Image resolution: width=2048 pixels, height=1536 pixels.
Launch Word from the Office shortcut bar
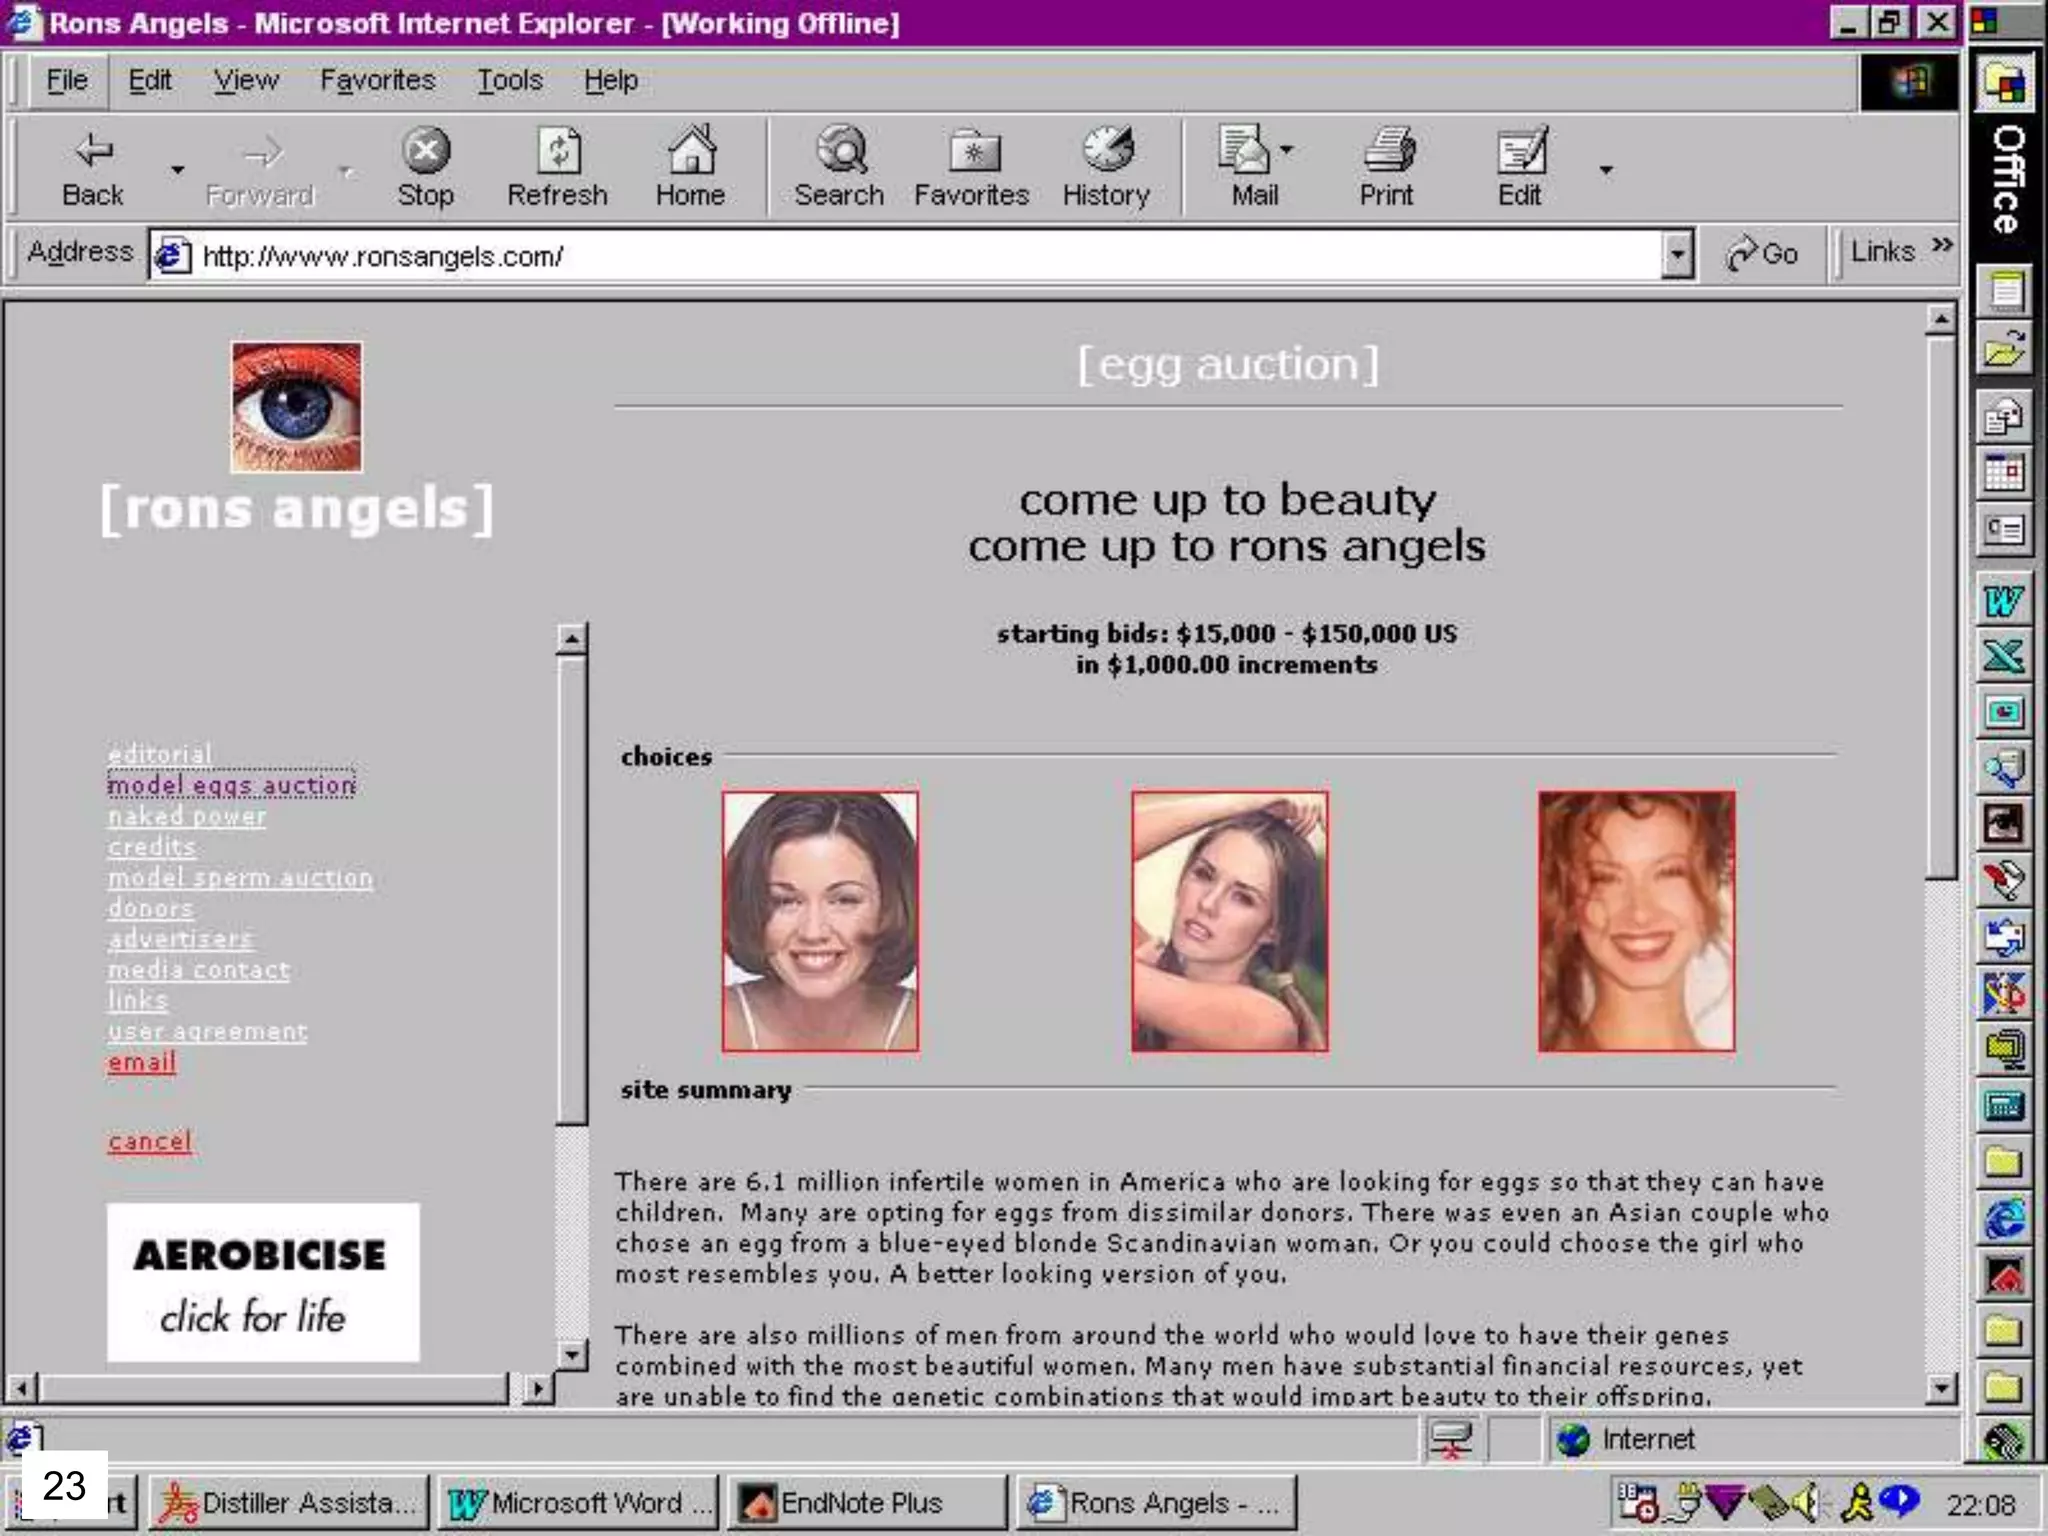2003,601
